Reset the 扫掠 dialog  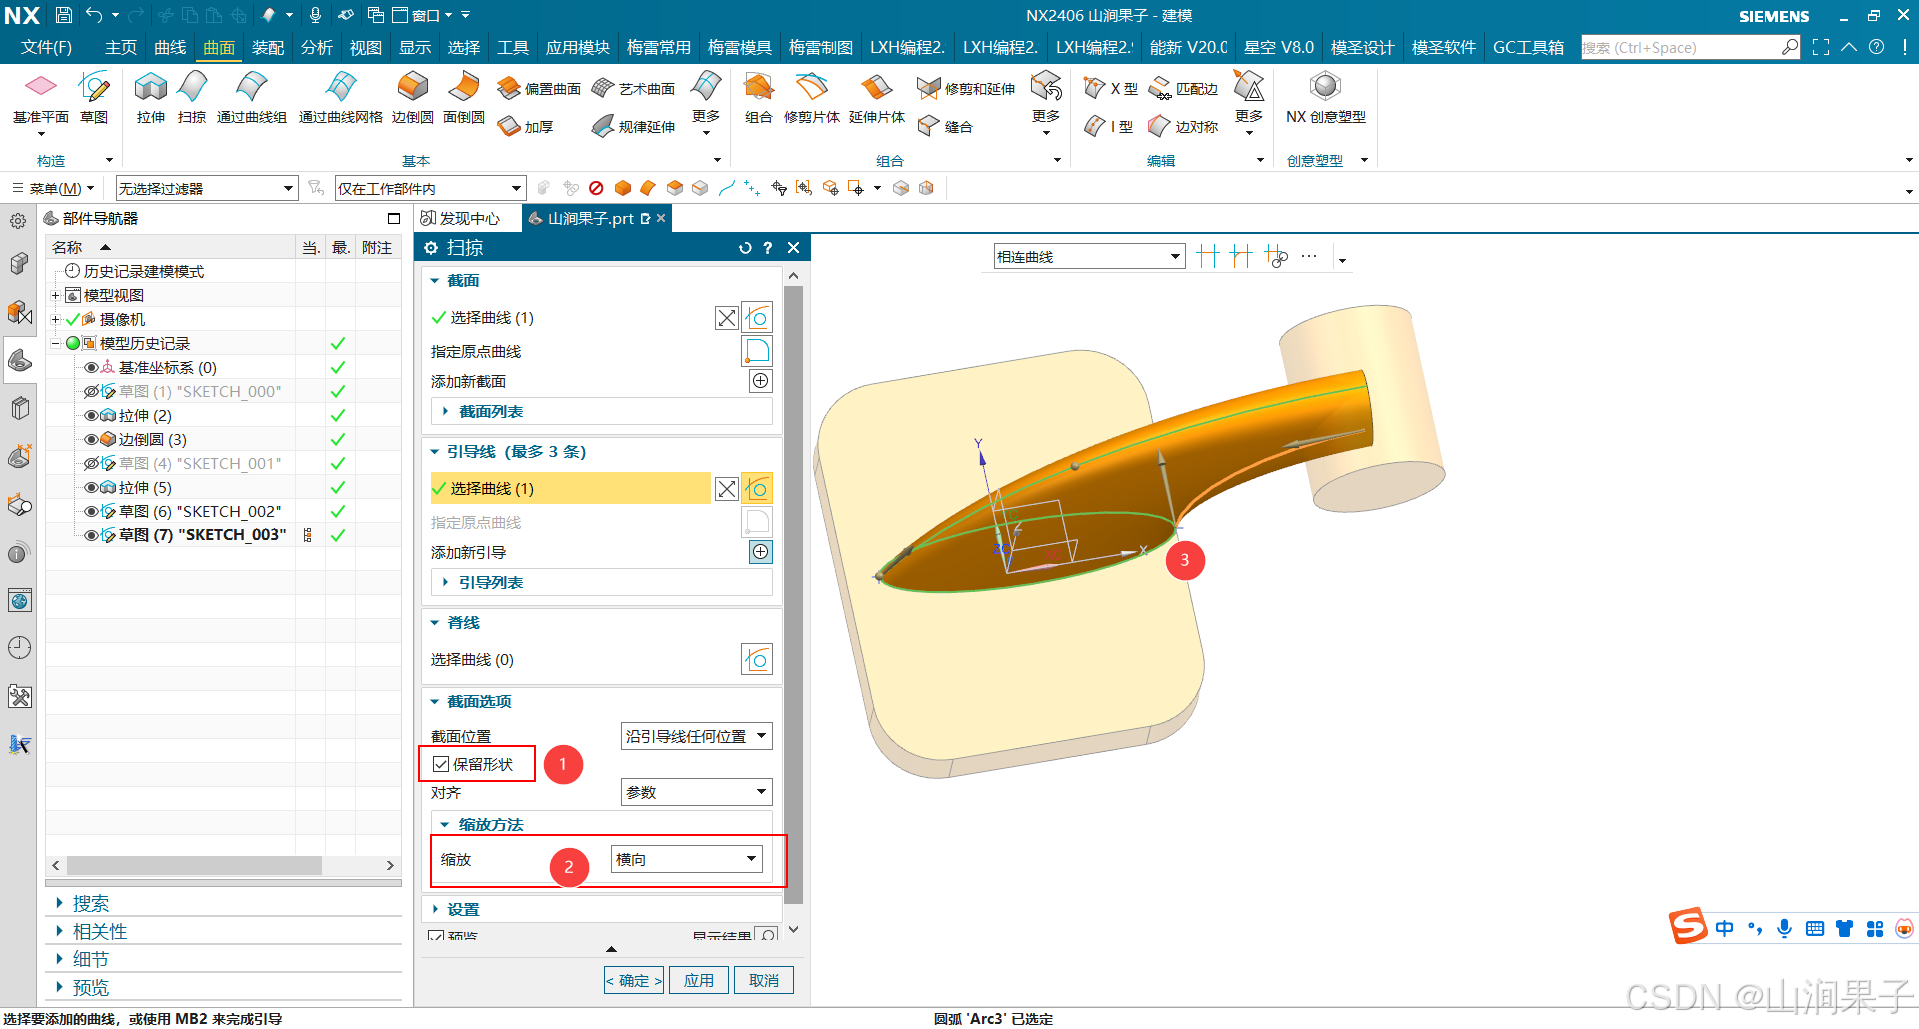click(x=745, y=248)
